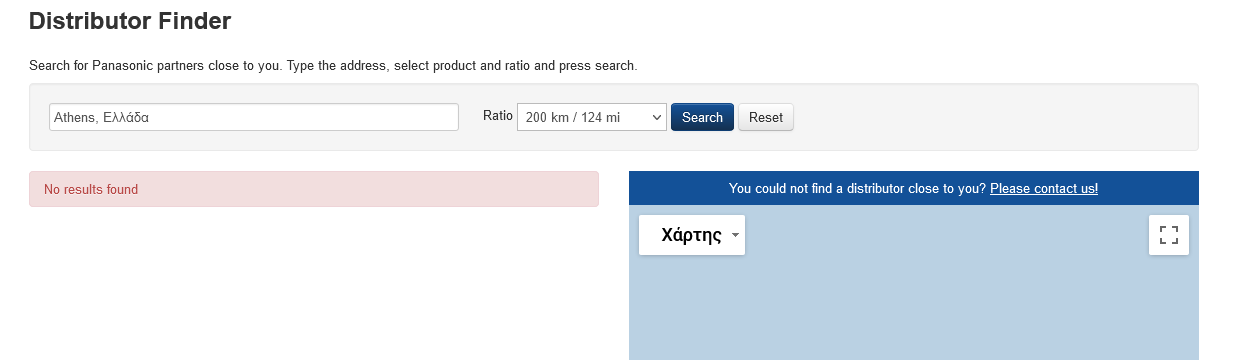Click the Search button
The height and width of the screenshot is (360, 1255).
pos(702,117)
